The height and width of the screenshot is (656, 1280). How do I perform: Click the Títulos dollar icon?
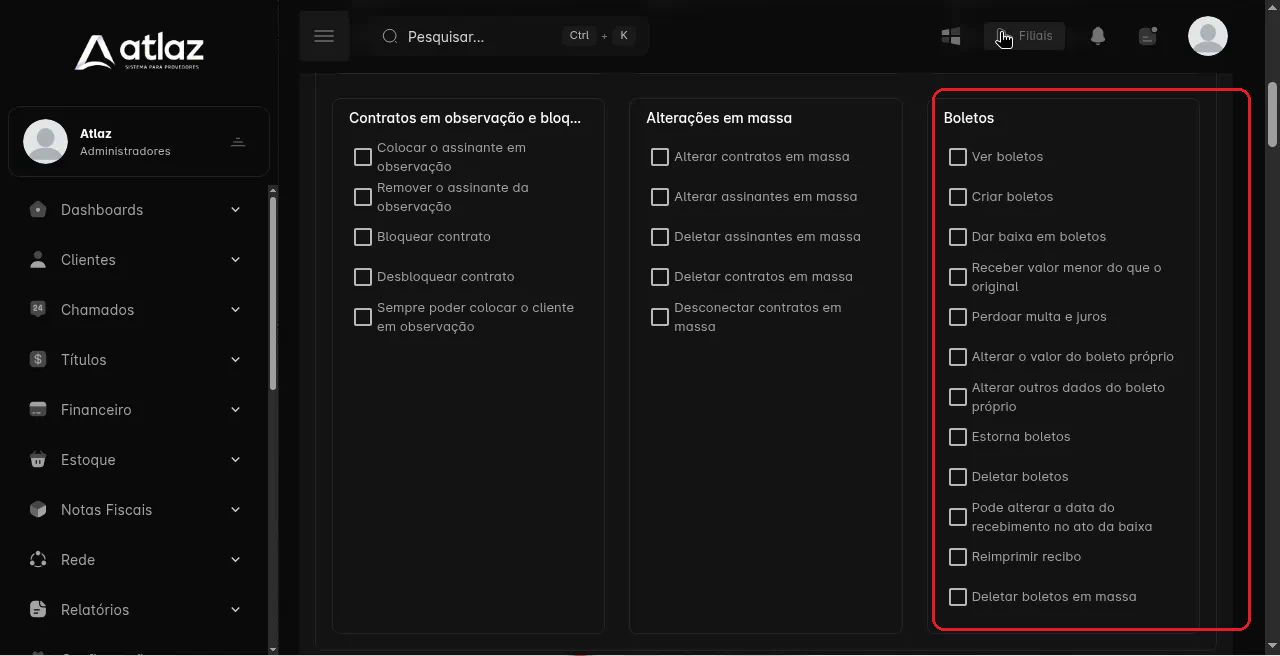[38, 359]
